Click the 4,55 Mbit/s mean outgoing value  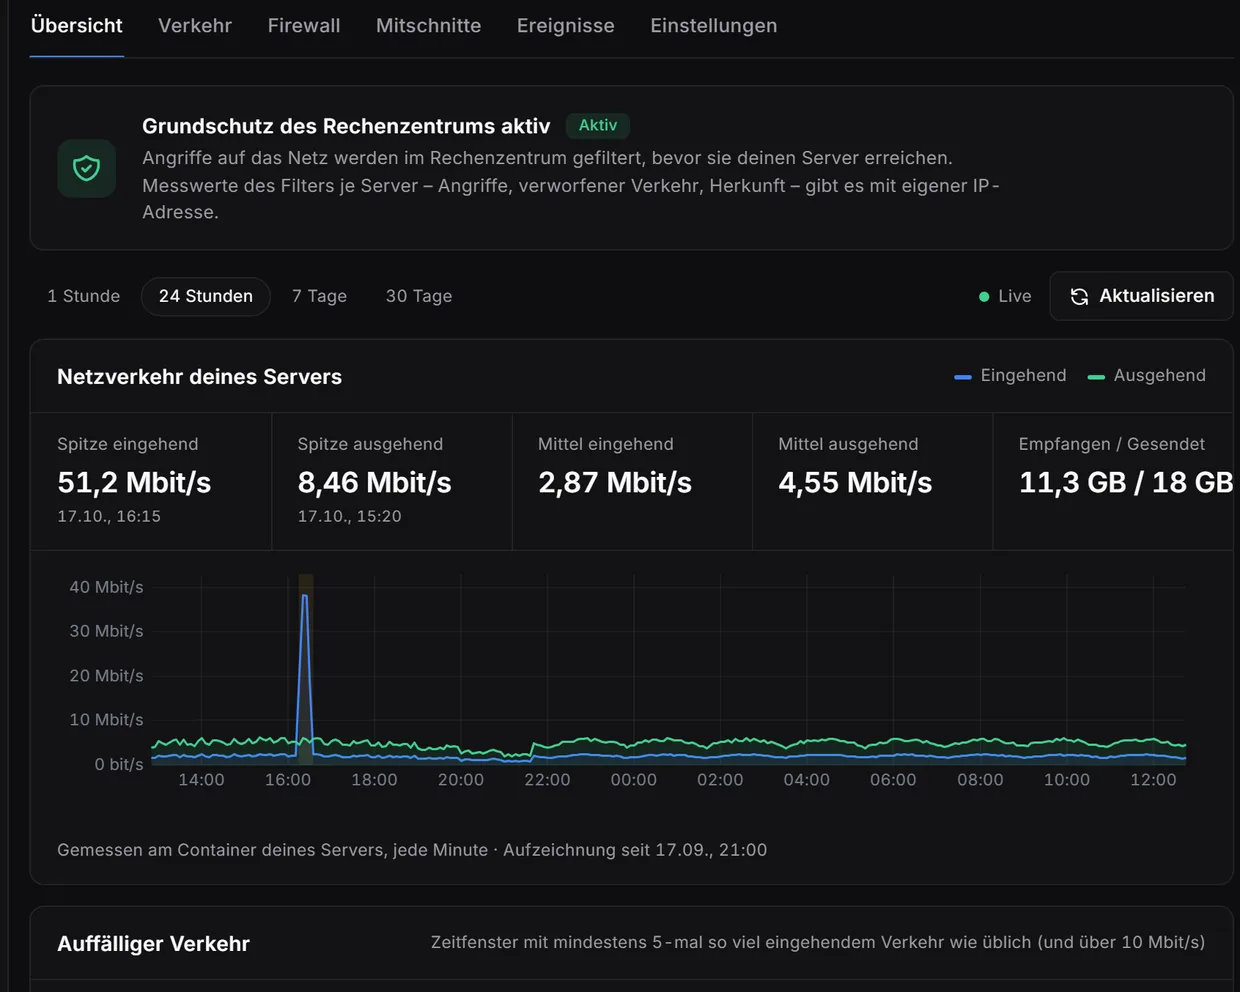click(x=855, y=482)
